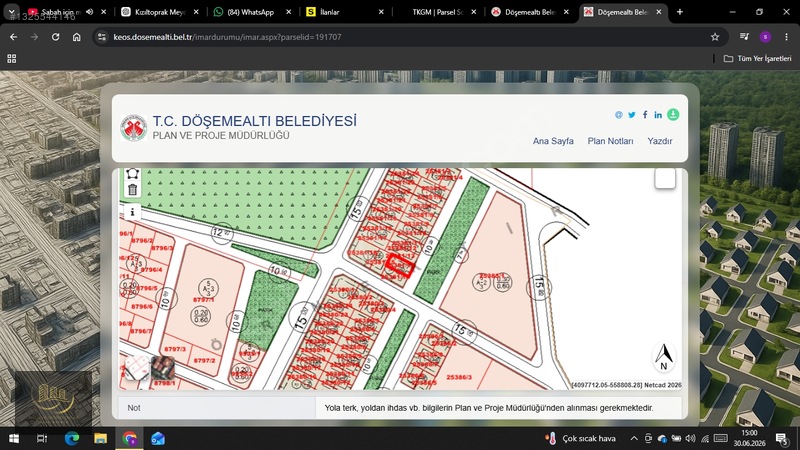Open the apps grid in bookmarks bar

[x=12, y=59]
